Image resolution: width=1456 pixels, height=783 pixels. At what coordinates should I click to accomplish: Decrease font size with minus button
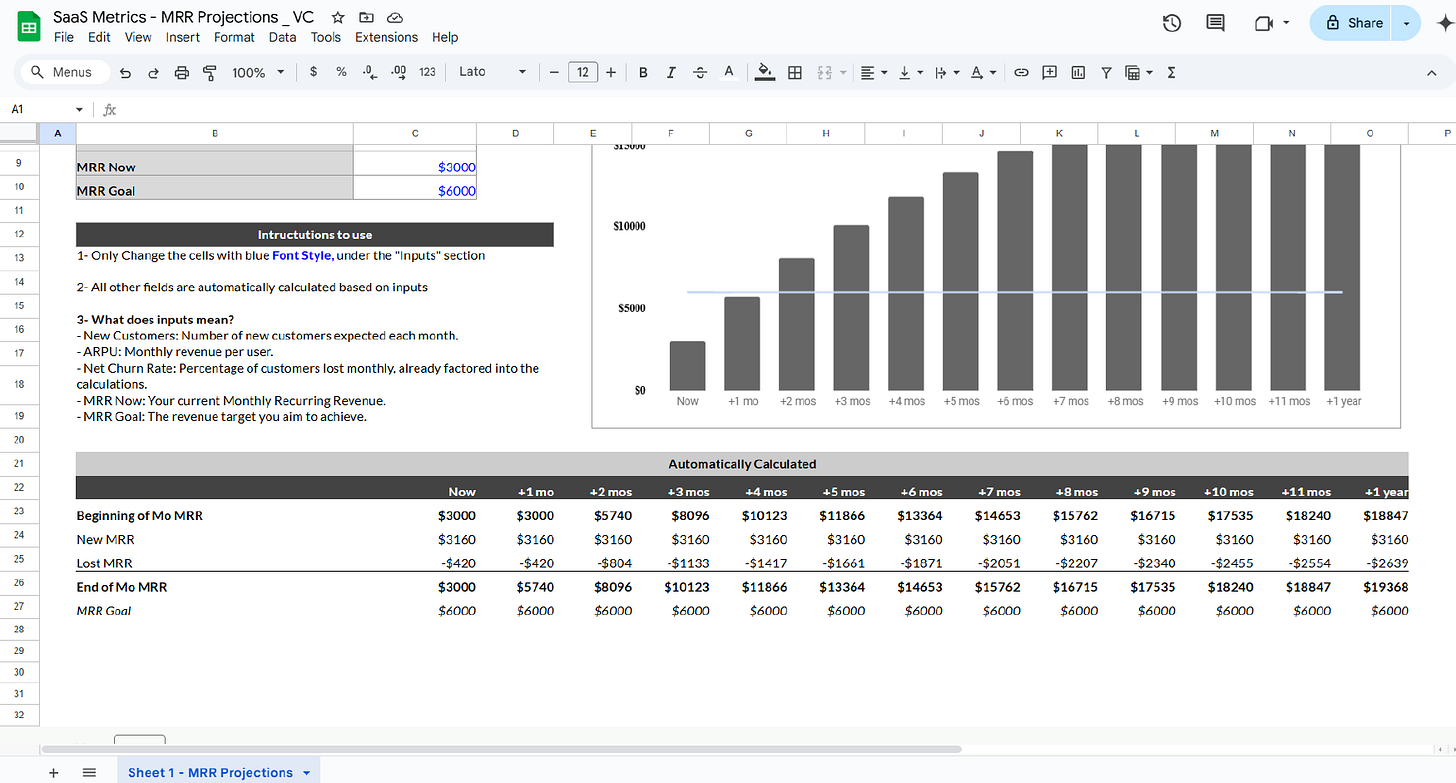[553, 72]
